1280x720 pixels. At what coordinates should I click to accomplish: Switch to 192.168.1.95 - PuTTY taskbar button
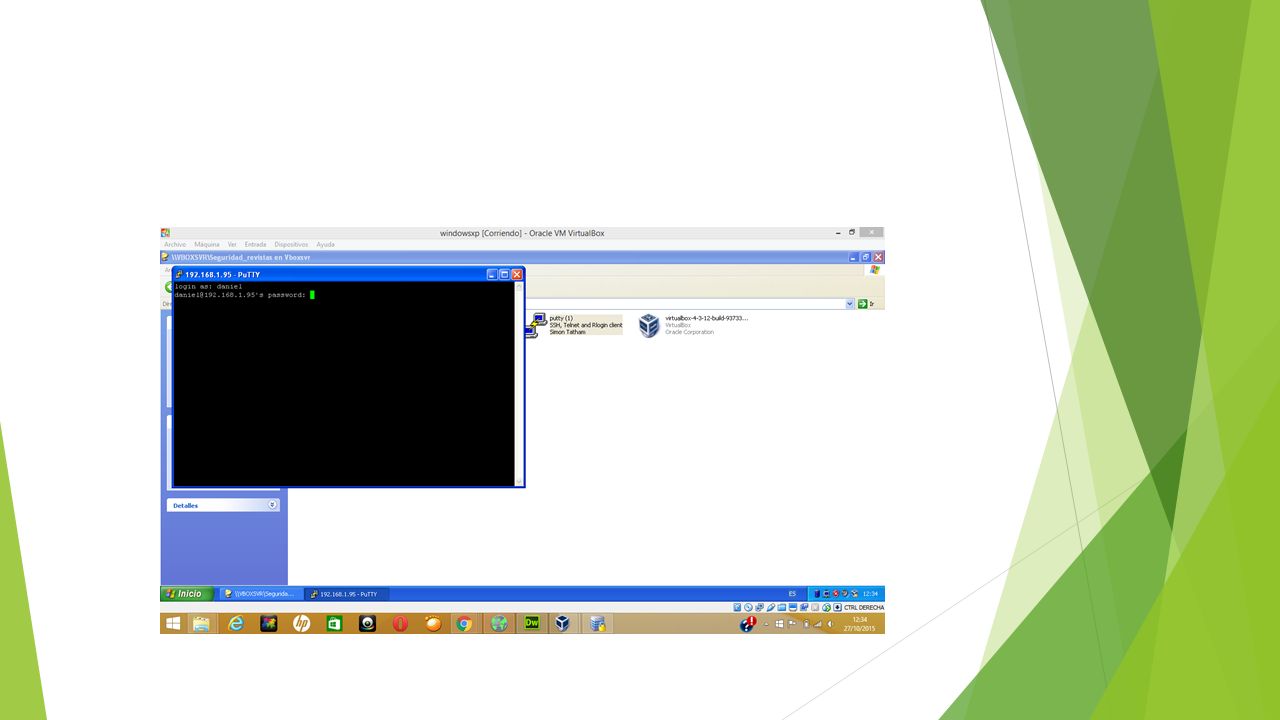click(x=346, y=593)
